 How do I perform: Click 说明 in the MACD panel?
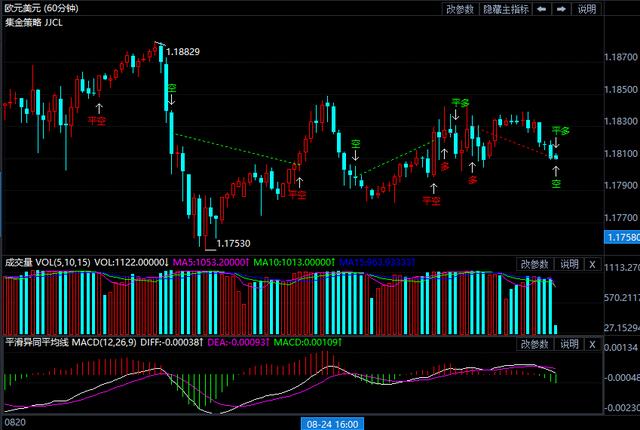coord(569,344)
